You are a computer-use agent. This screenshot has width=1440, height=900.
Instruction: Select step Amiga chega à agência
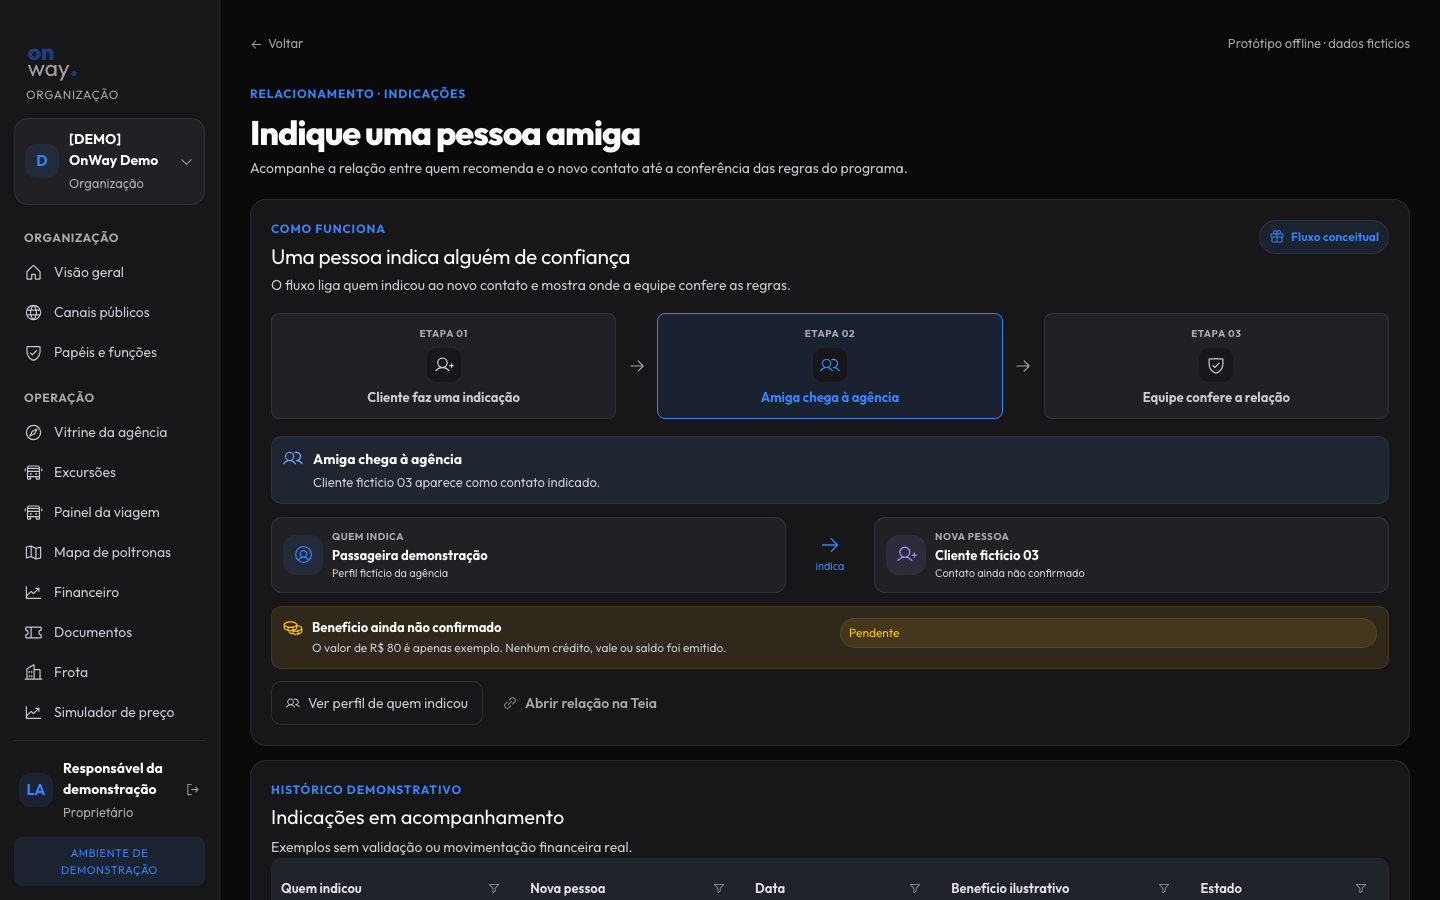[x=830, y=366]
